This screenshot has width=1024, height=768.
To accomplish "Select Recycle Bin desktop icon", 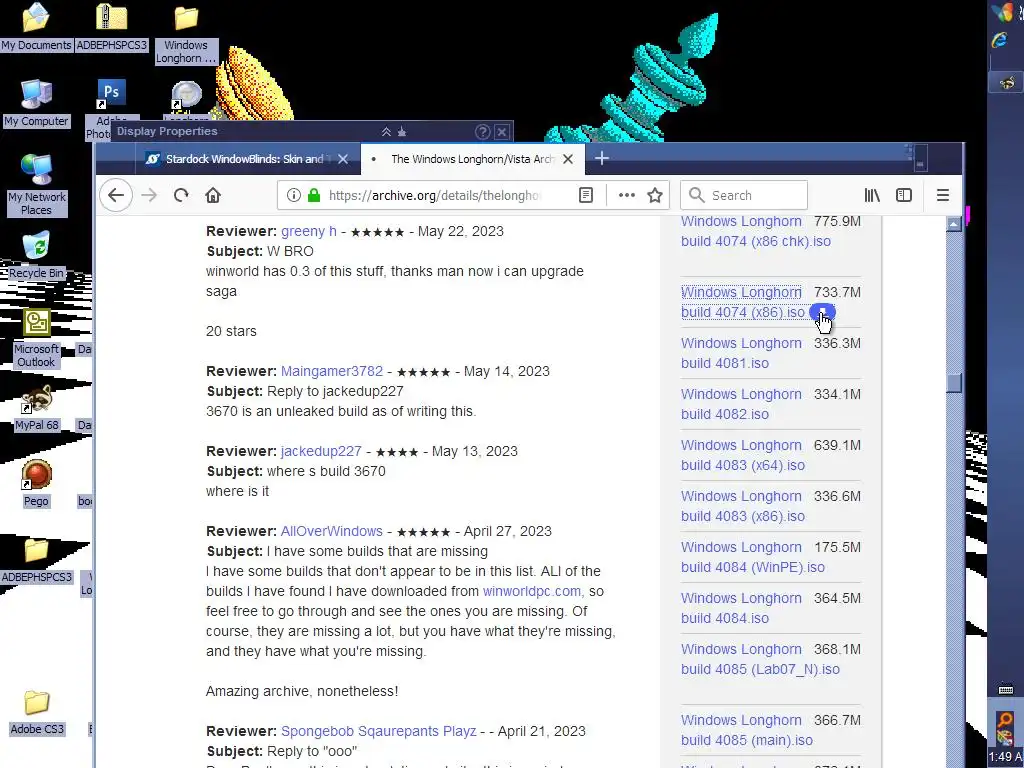I will coord(36,255).
